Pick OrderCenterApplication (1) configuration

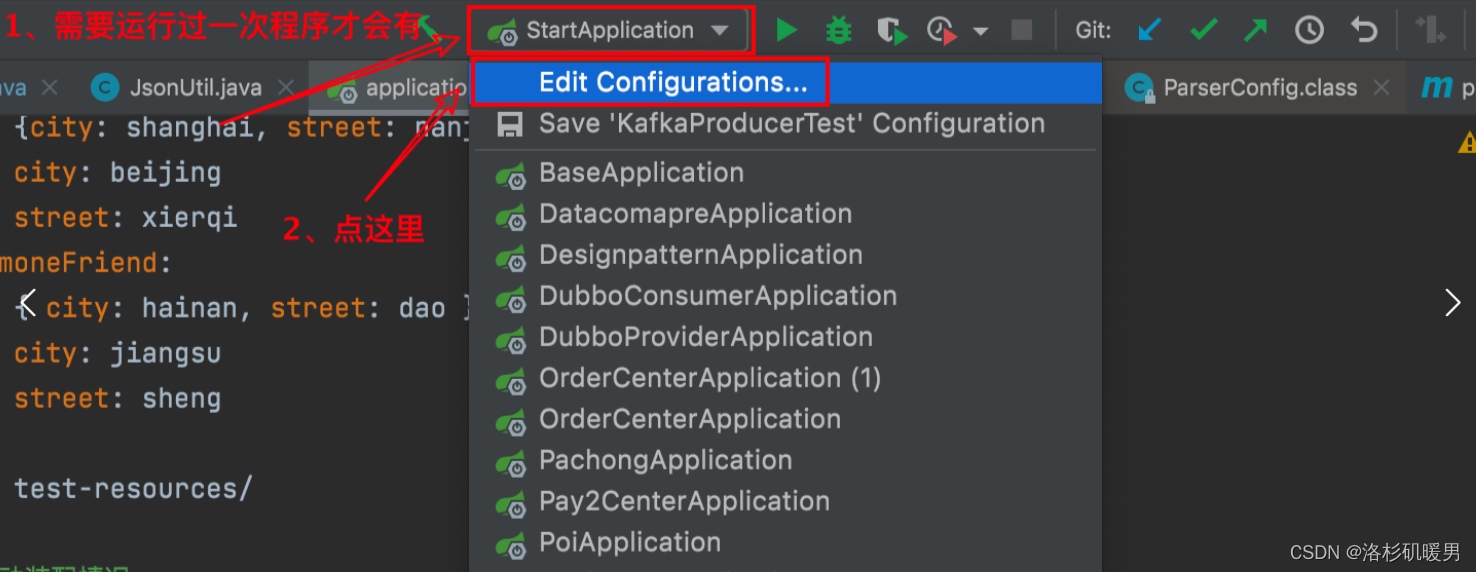(709, 378)
